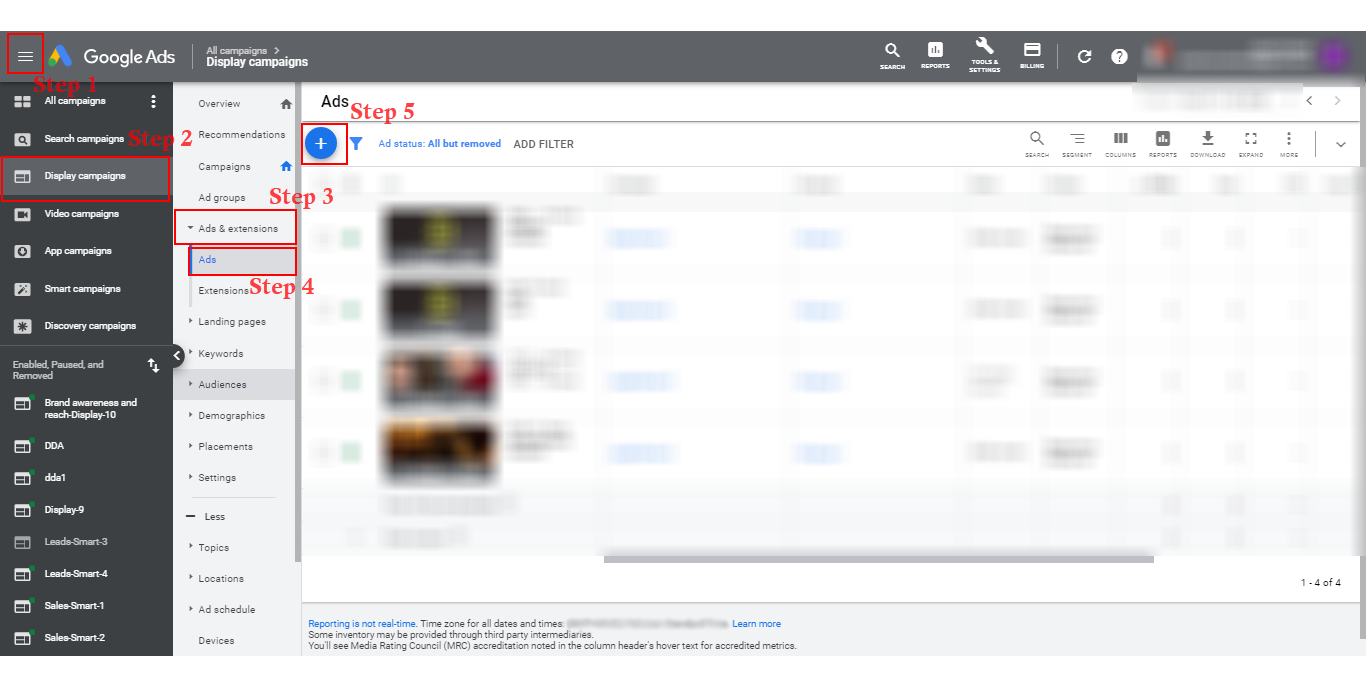This screenshot has height=687, width=1366.
Task: Open Tools & Settings wrench
Action: [x=984, y=55]
